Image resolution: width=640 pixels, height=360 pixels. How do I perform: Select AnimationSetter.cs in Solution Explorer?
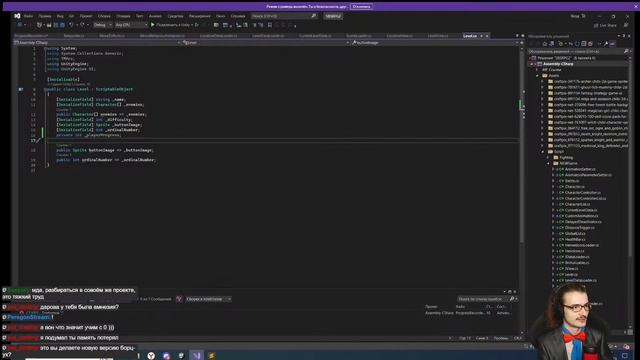(x=580, y=169)
